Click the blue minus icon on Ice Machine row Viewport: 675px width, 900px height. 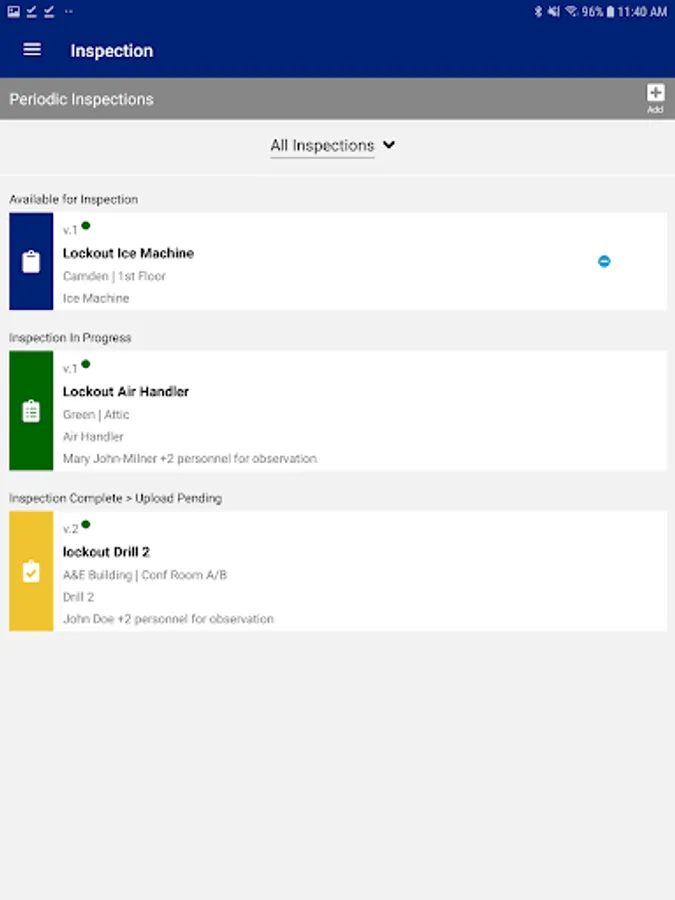point(604,261)
